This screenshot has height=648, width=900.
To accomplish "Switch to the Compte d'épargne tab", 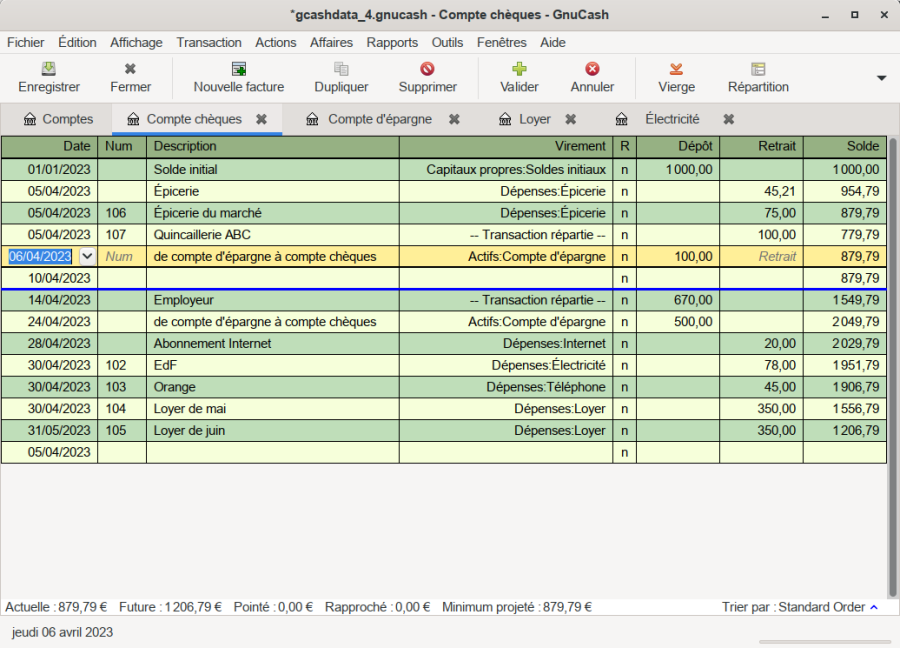I will [379, 119].
